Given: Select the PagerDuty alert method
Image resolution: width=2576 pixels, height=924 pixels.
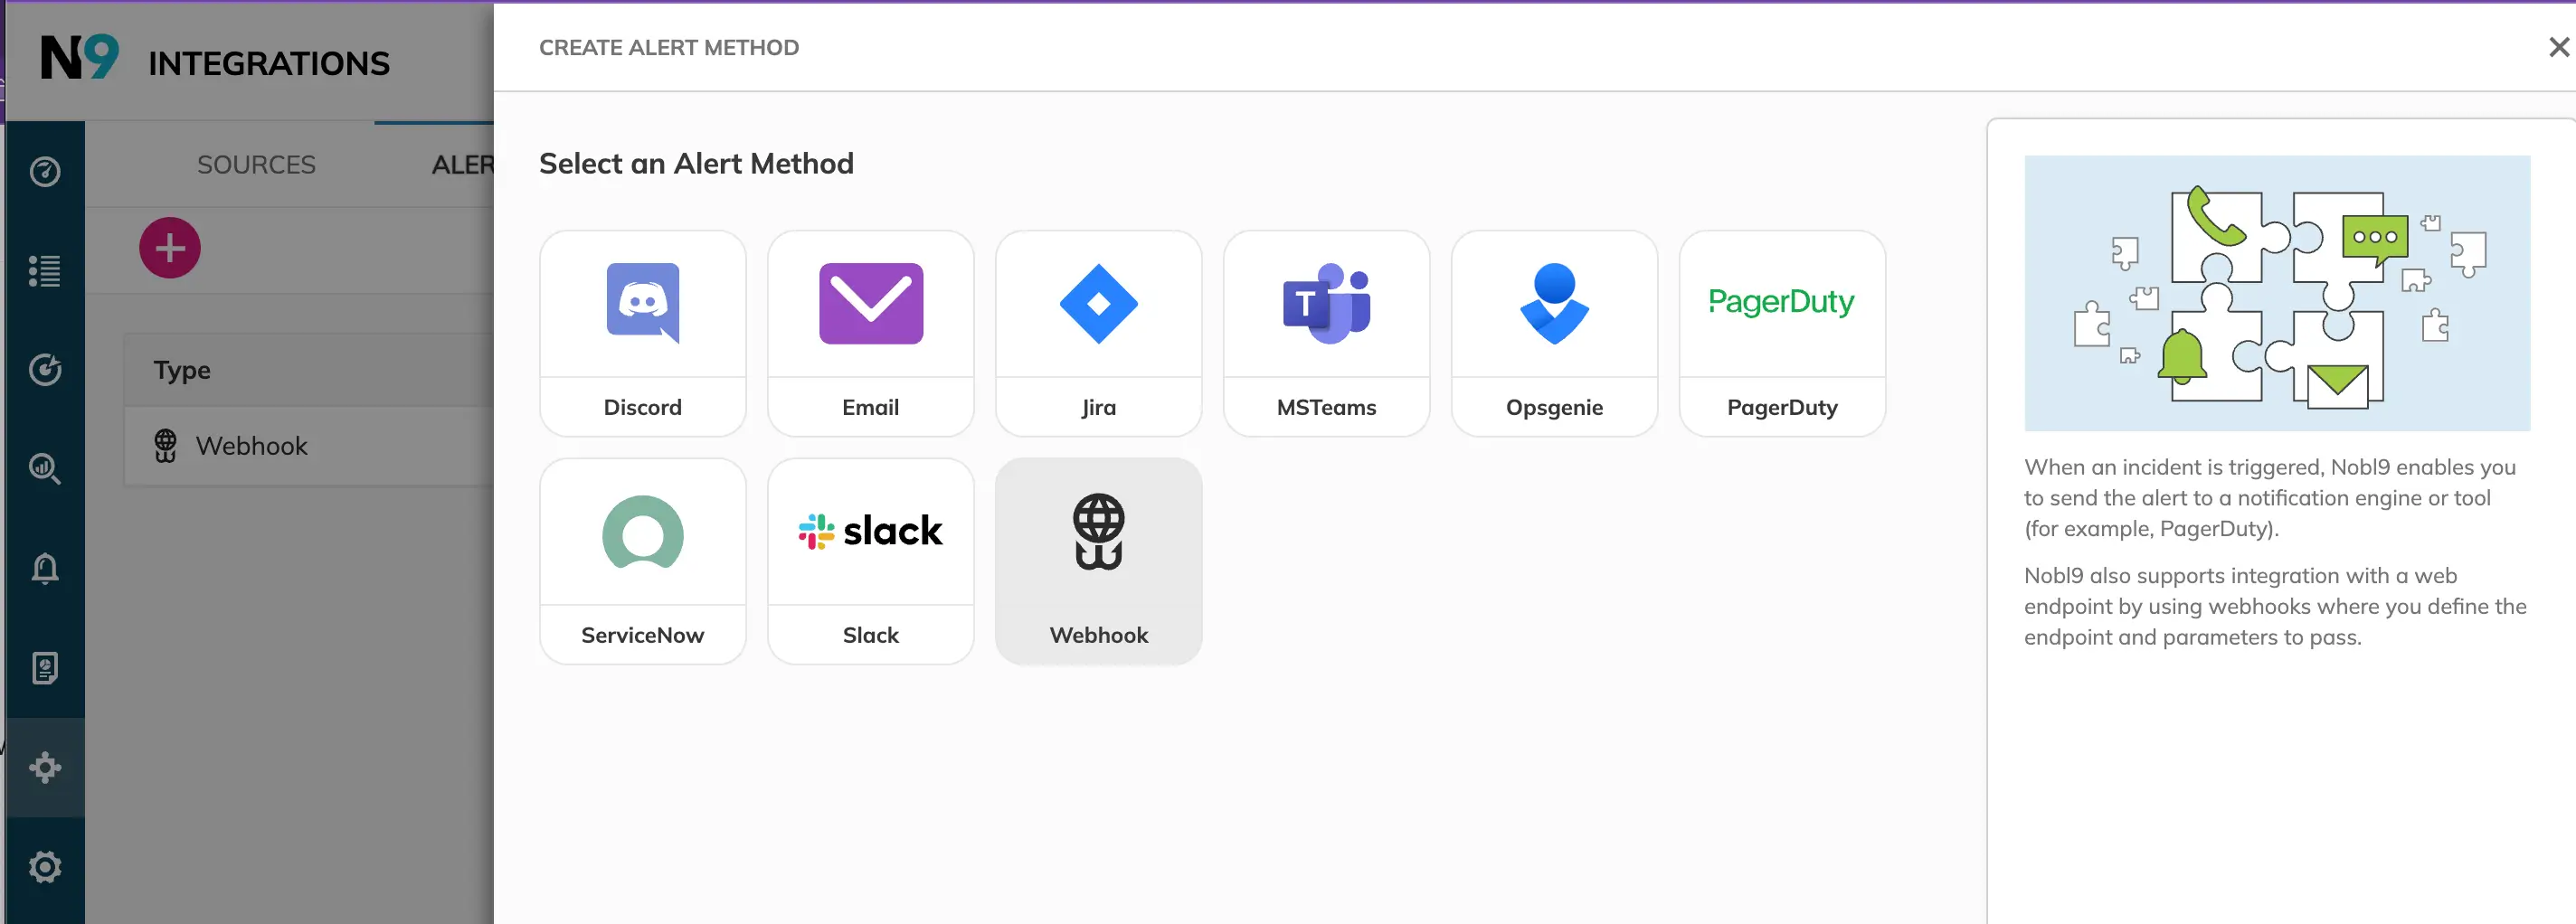Looking at the screenshot, I should [1782, 333].
